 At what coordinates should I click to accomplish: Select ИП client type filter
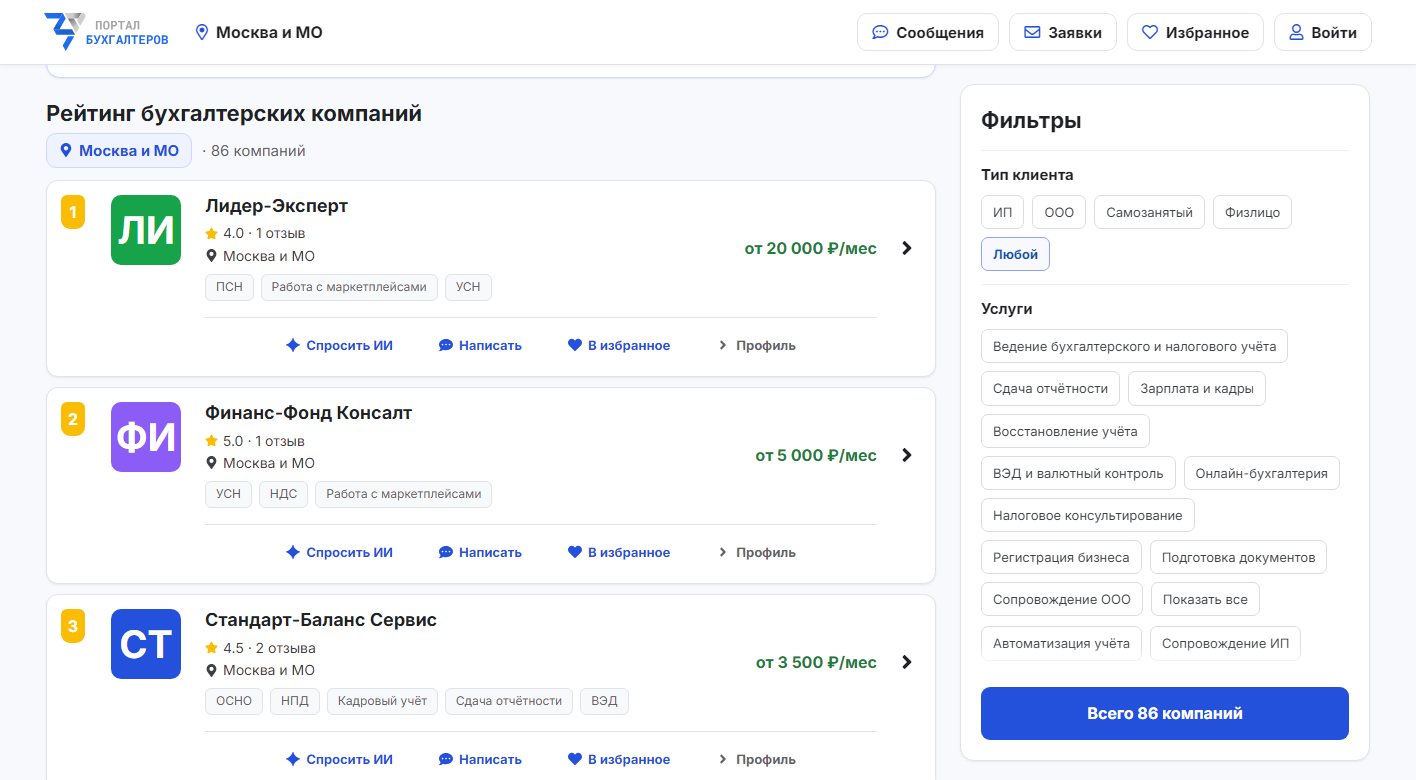pyautogui.click(x=1003, y=212)
